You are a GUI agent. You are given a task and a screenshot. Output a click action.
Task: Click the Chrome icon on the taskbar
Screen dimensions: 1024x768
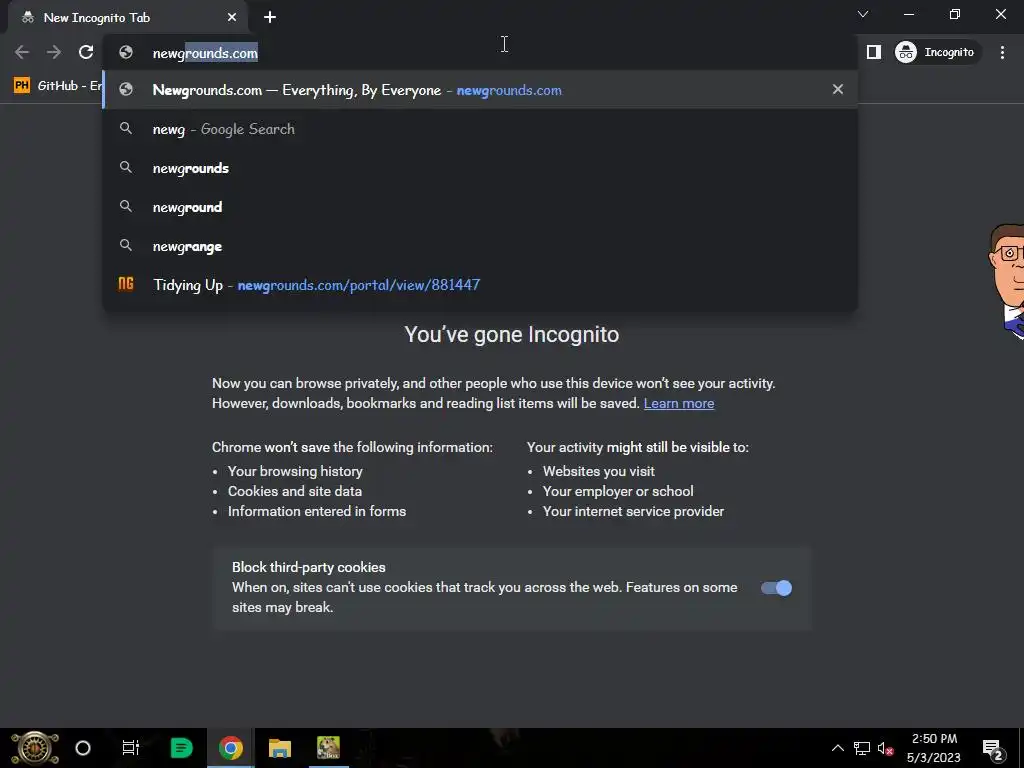pyautogui.click(x=231, y=748)
